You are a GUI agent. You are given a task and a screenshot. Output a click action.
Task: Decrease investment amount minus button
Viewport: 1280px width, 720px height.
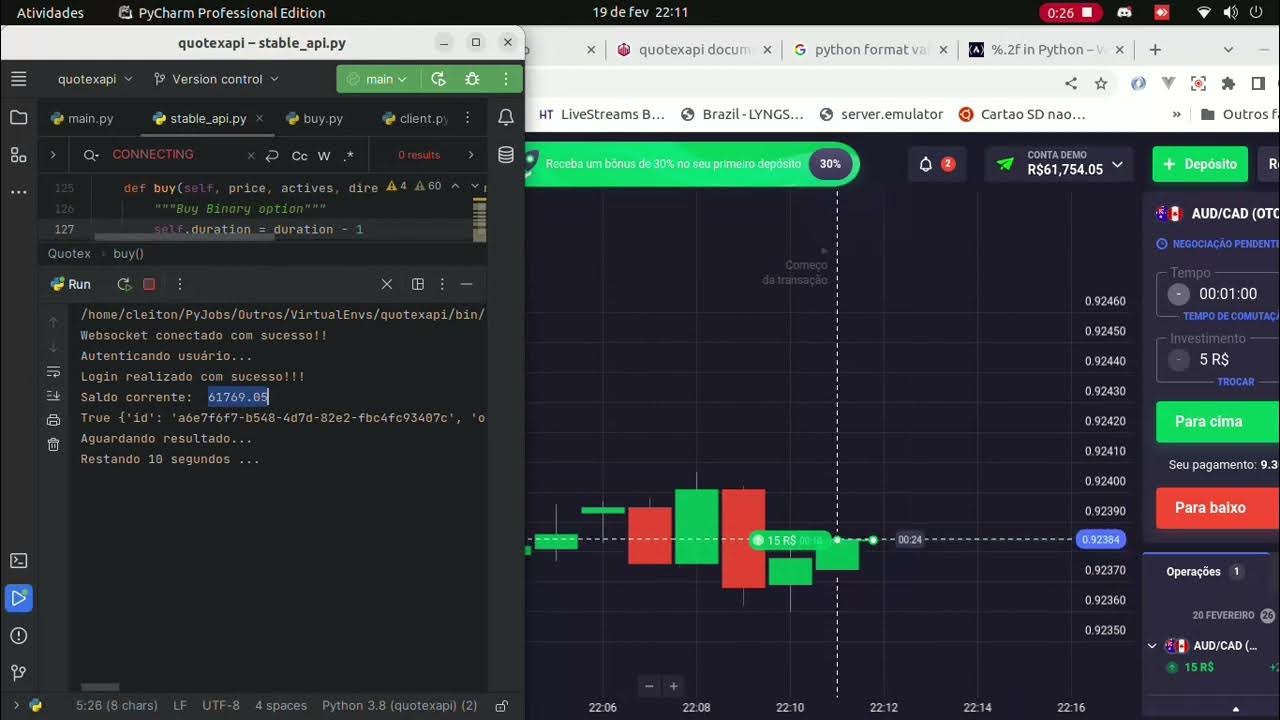(1179, 359)
